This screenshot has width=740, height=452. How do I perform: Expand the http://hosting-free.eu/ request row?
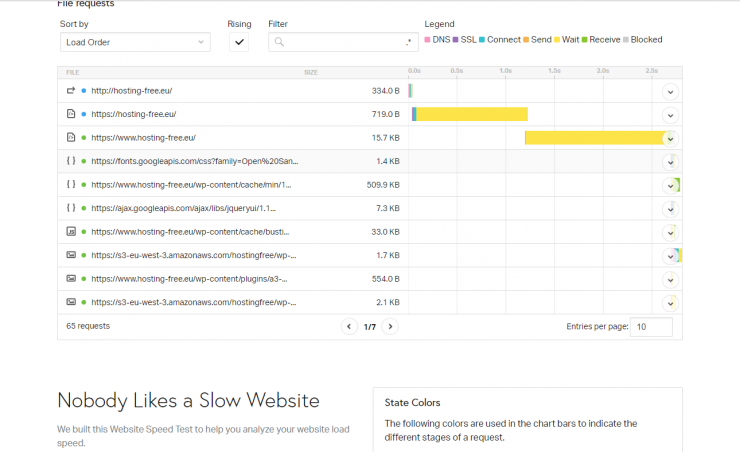[x=670, y=92]
